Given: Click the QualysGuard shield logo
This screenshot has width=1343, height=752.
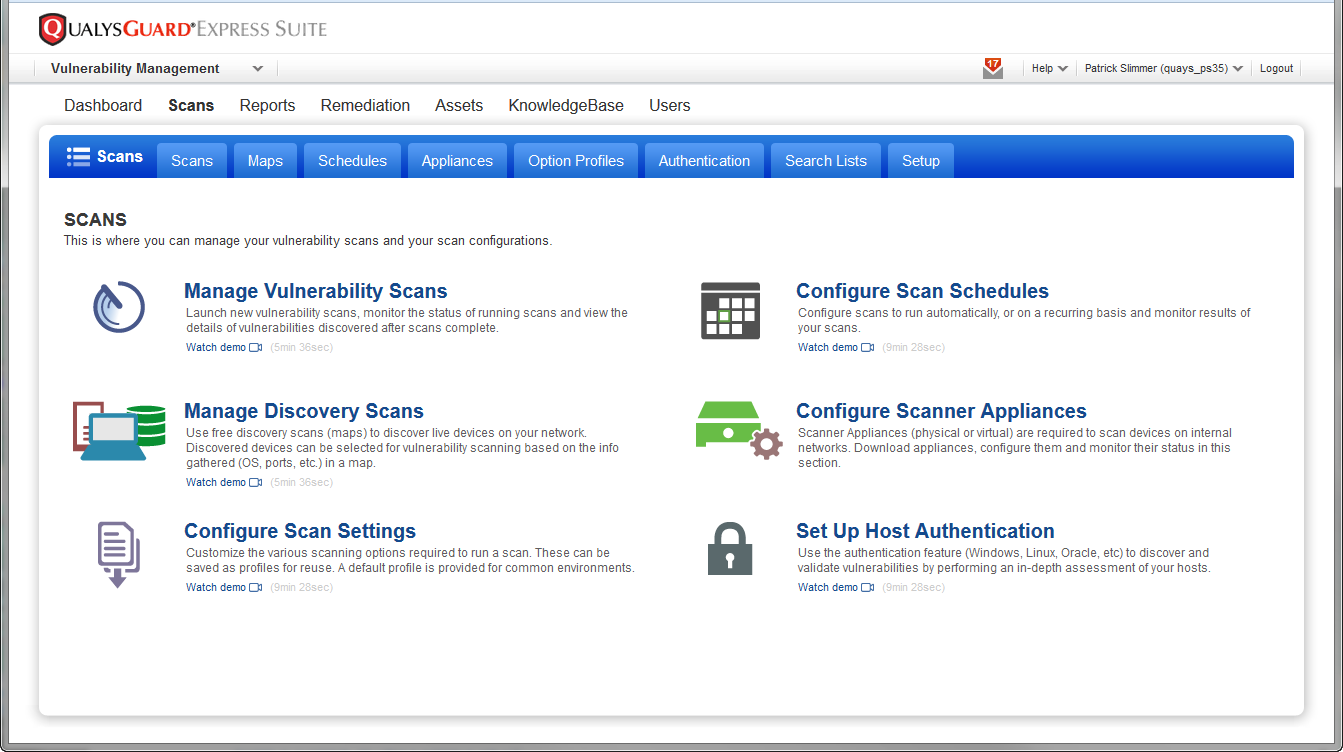Looking at the screenshot, I should [52, 29].
